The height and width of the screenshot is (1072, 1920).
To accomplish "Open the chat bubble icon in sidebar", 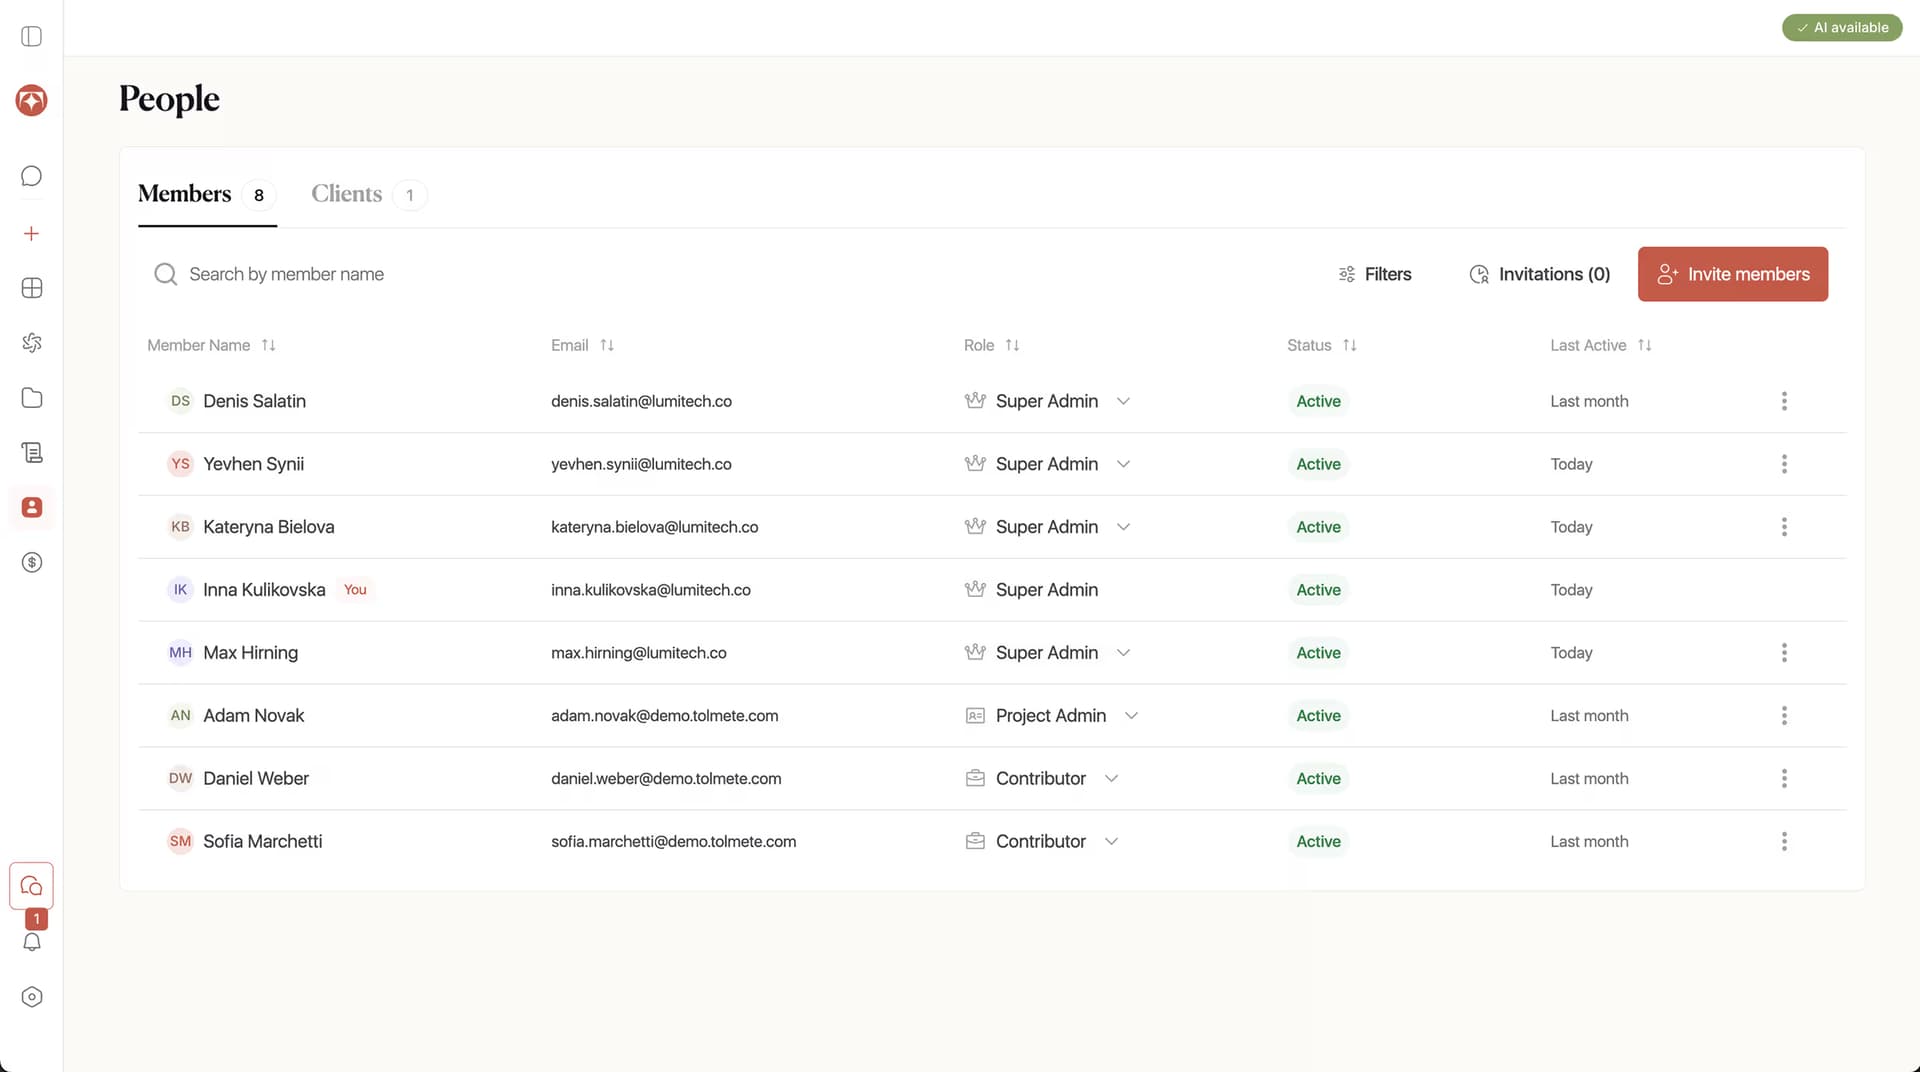I will [32, 176].
